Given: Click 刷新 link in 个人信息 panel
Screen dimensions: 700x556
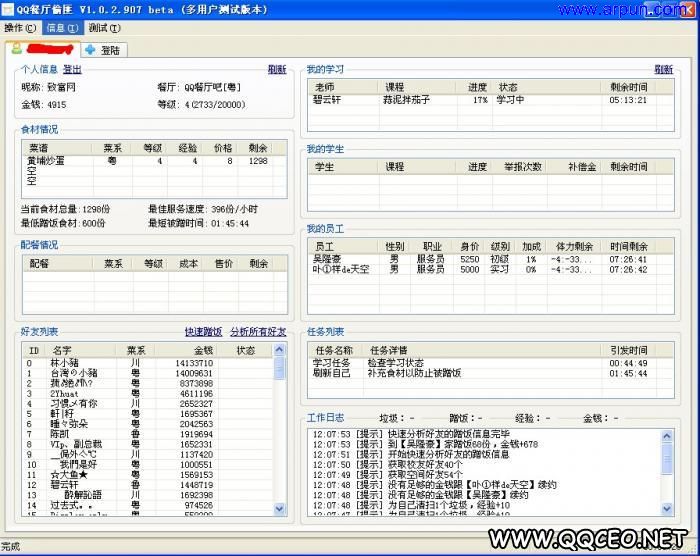Looking at the screenshot, I should click(277, 69).
